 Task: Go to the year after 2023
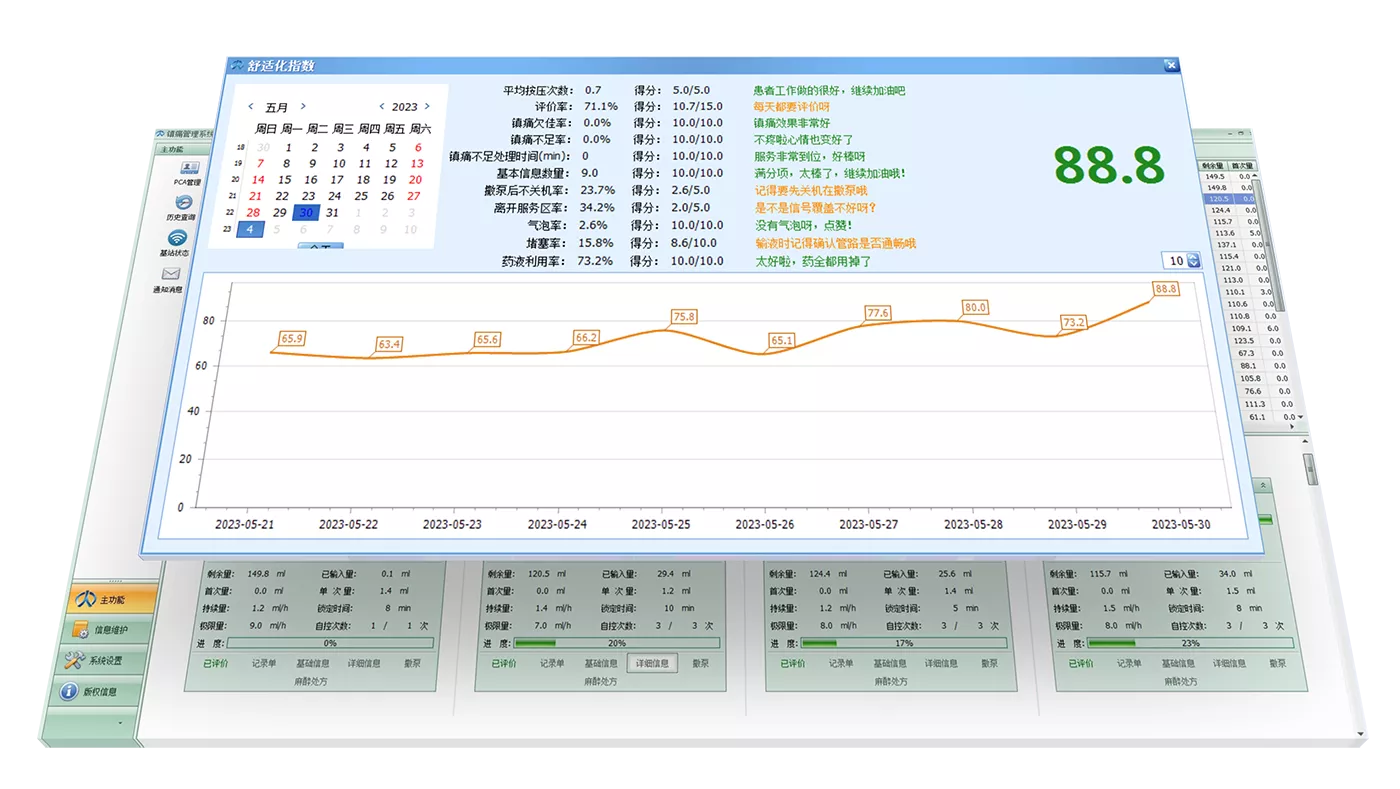[427, 107]
